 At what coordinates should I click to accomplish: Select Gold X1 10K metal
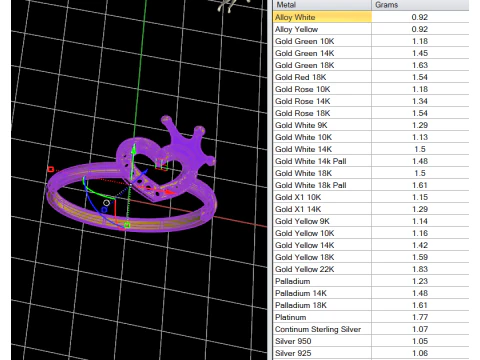[x=322, y=197]
